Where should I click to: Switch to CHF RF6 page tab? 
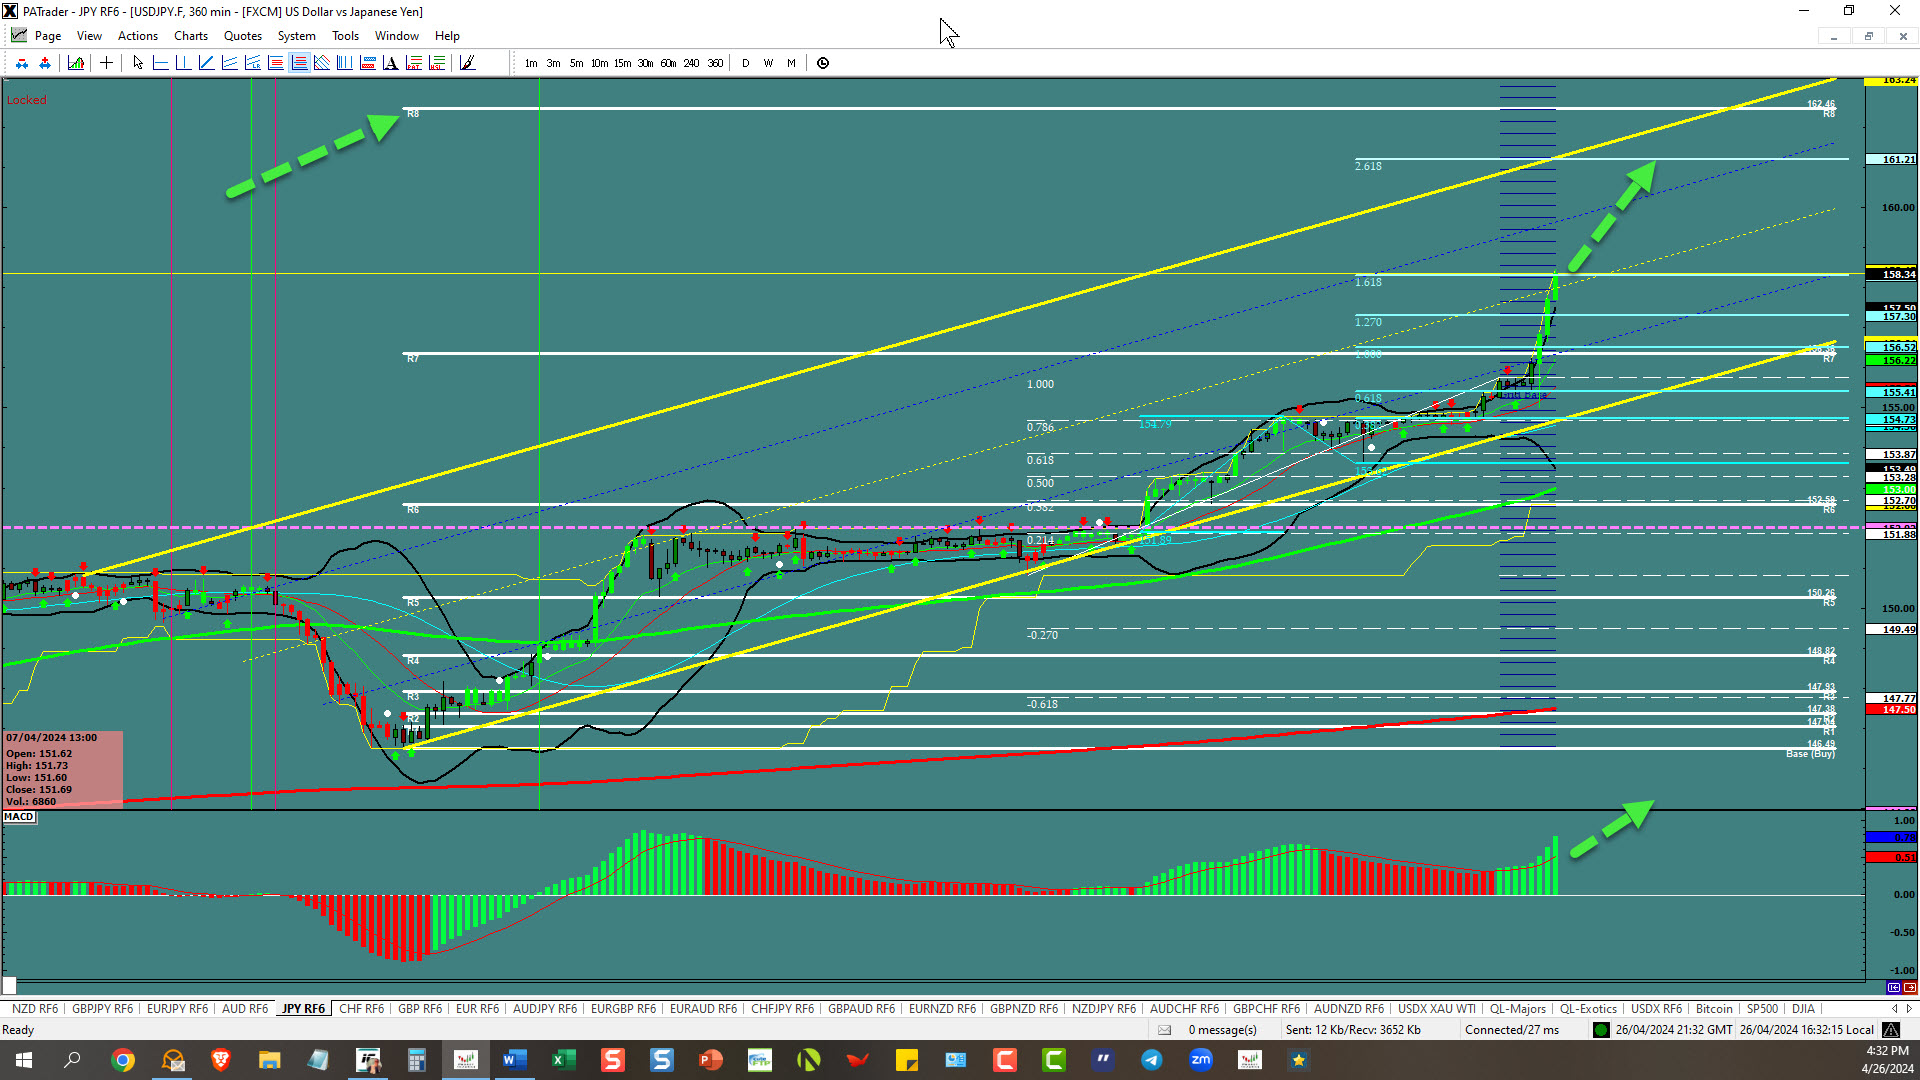[362, 1009]
